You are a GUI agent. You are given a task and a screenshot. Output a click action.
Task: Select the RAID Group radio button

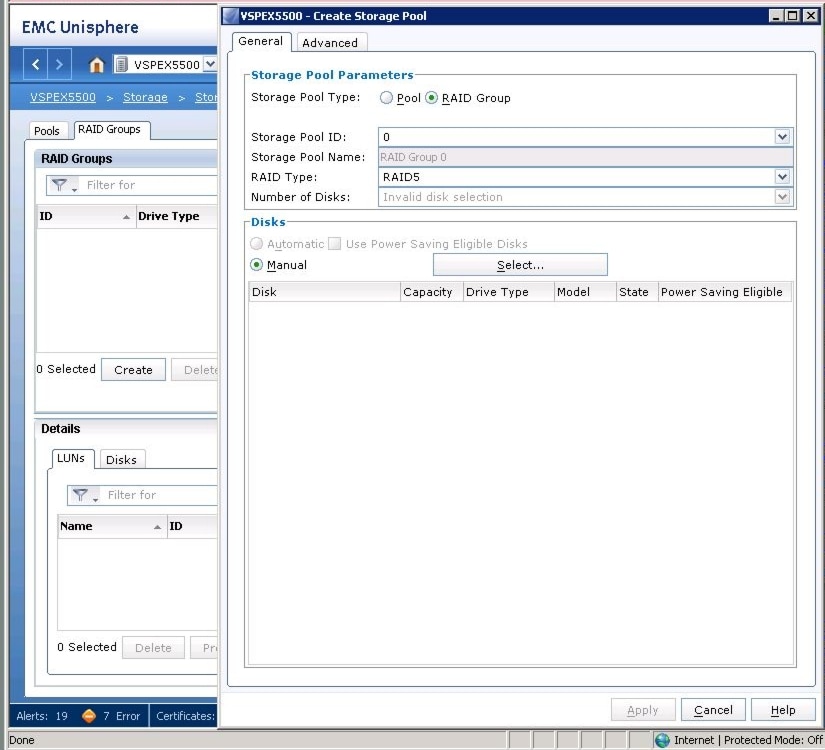(432, 98)
